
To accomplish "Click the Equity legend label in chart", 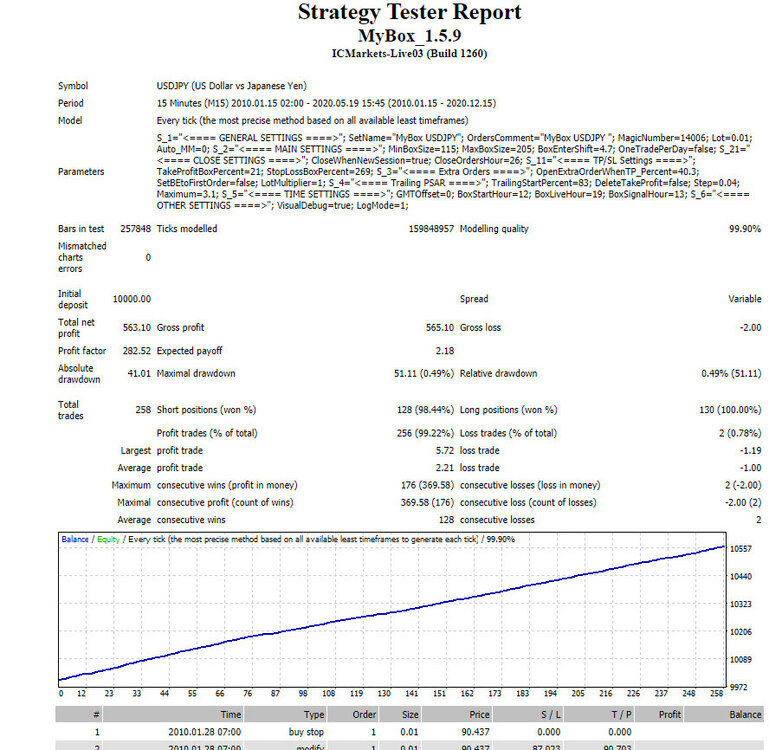I will (108, 539).
